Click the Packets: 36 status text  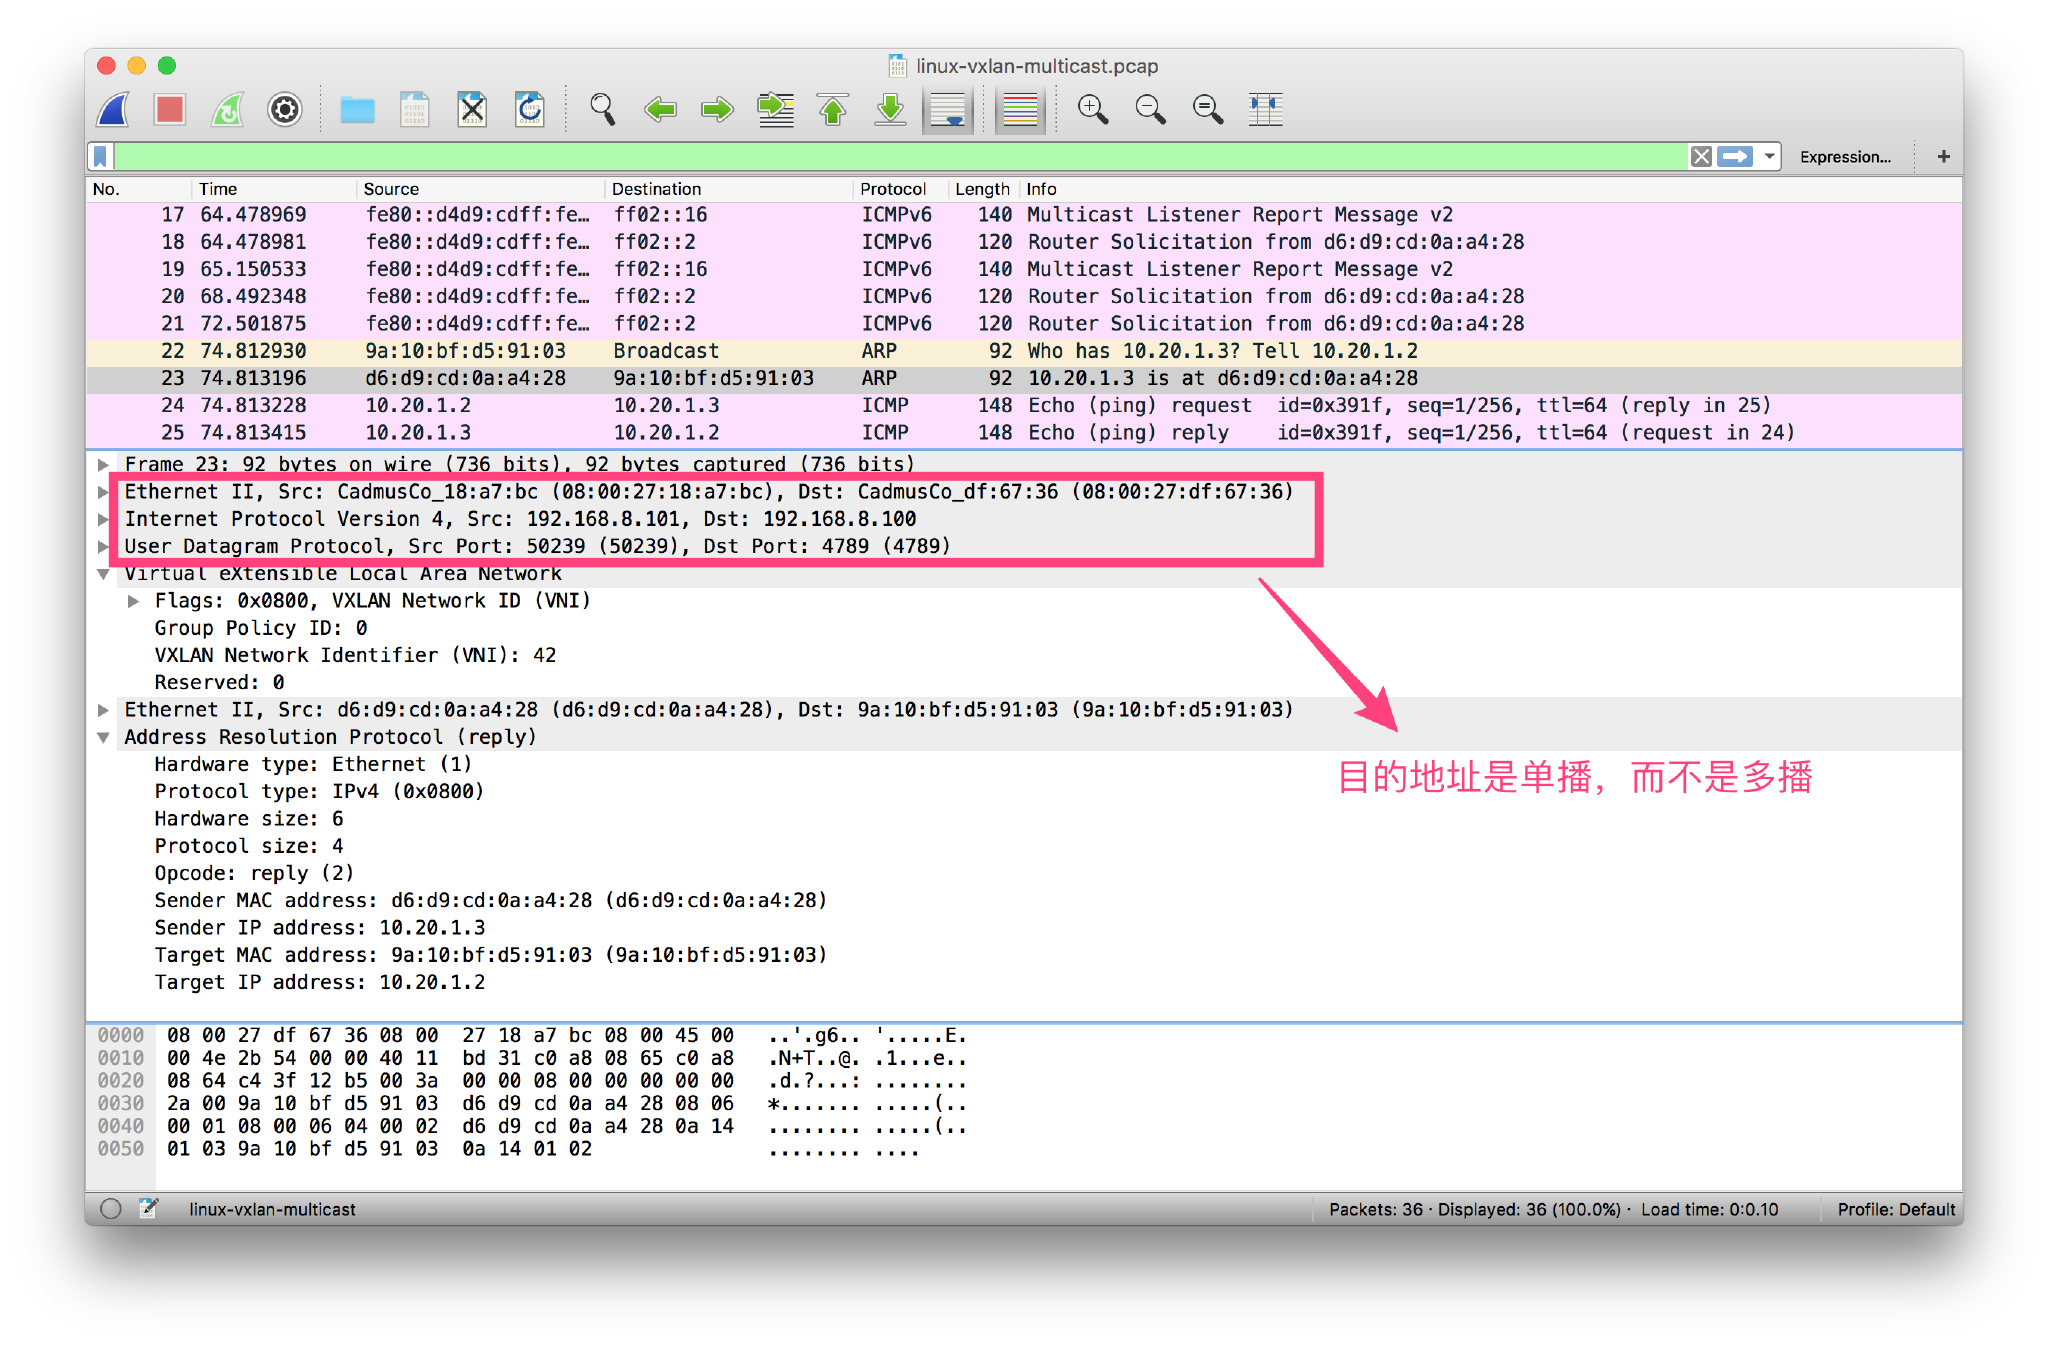[1376, 1210]
